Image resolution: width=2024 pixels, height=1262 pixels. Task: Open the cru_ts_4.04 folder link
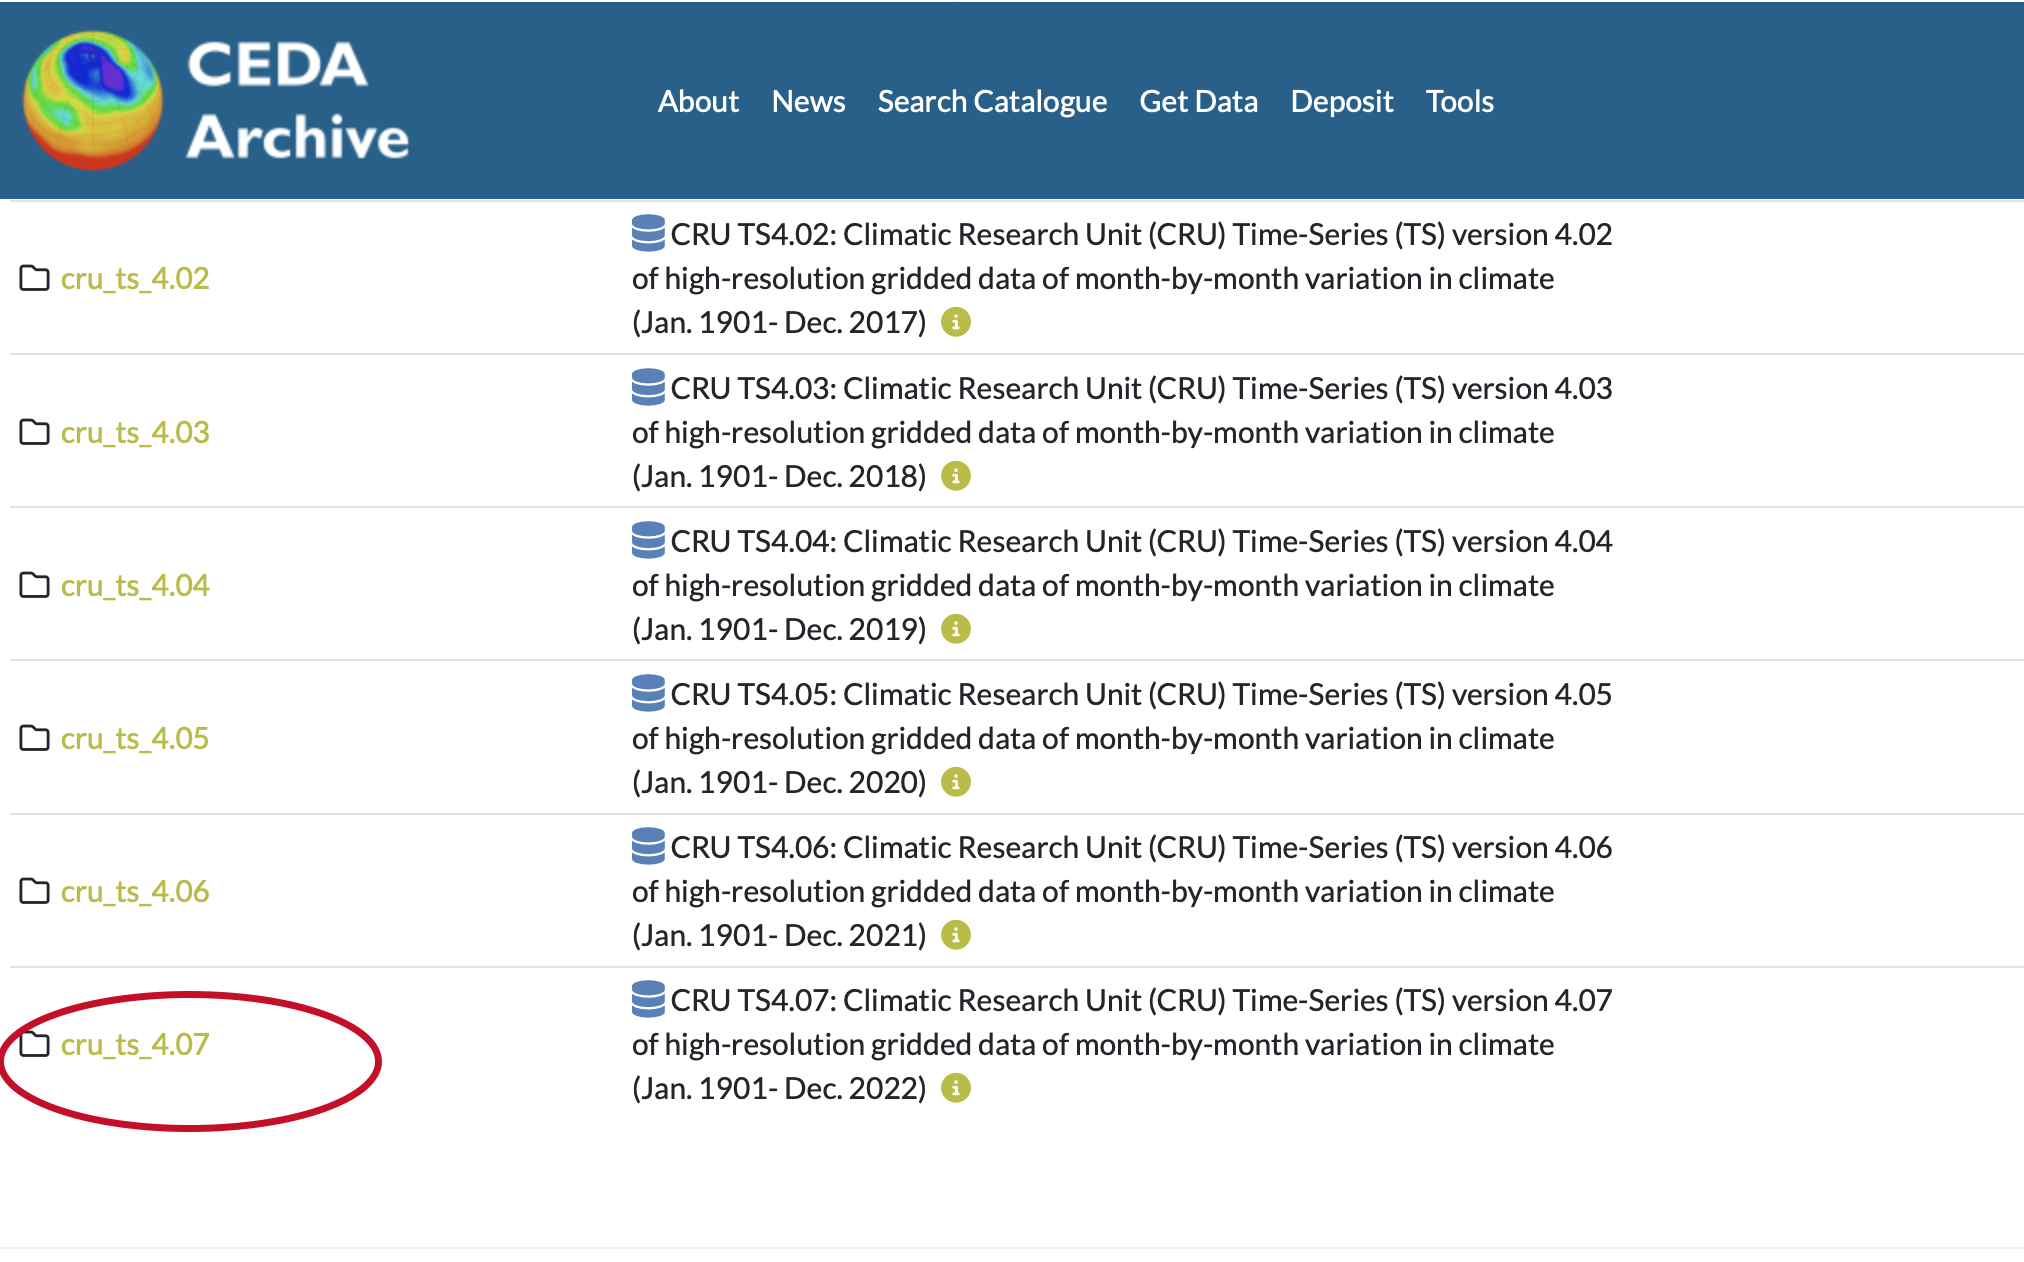pyautogui.click(x=135, y=585)
